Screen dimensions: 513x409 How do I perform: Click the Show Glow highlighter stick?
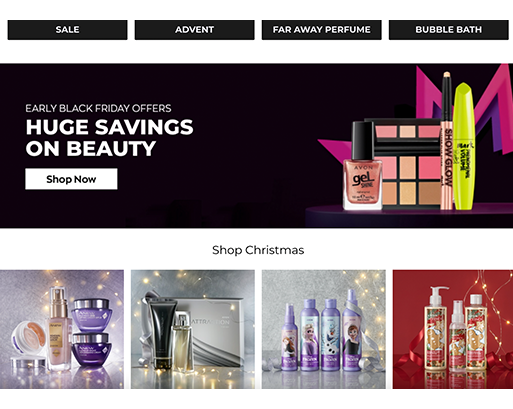(x=447, y=141)
